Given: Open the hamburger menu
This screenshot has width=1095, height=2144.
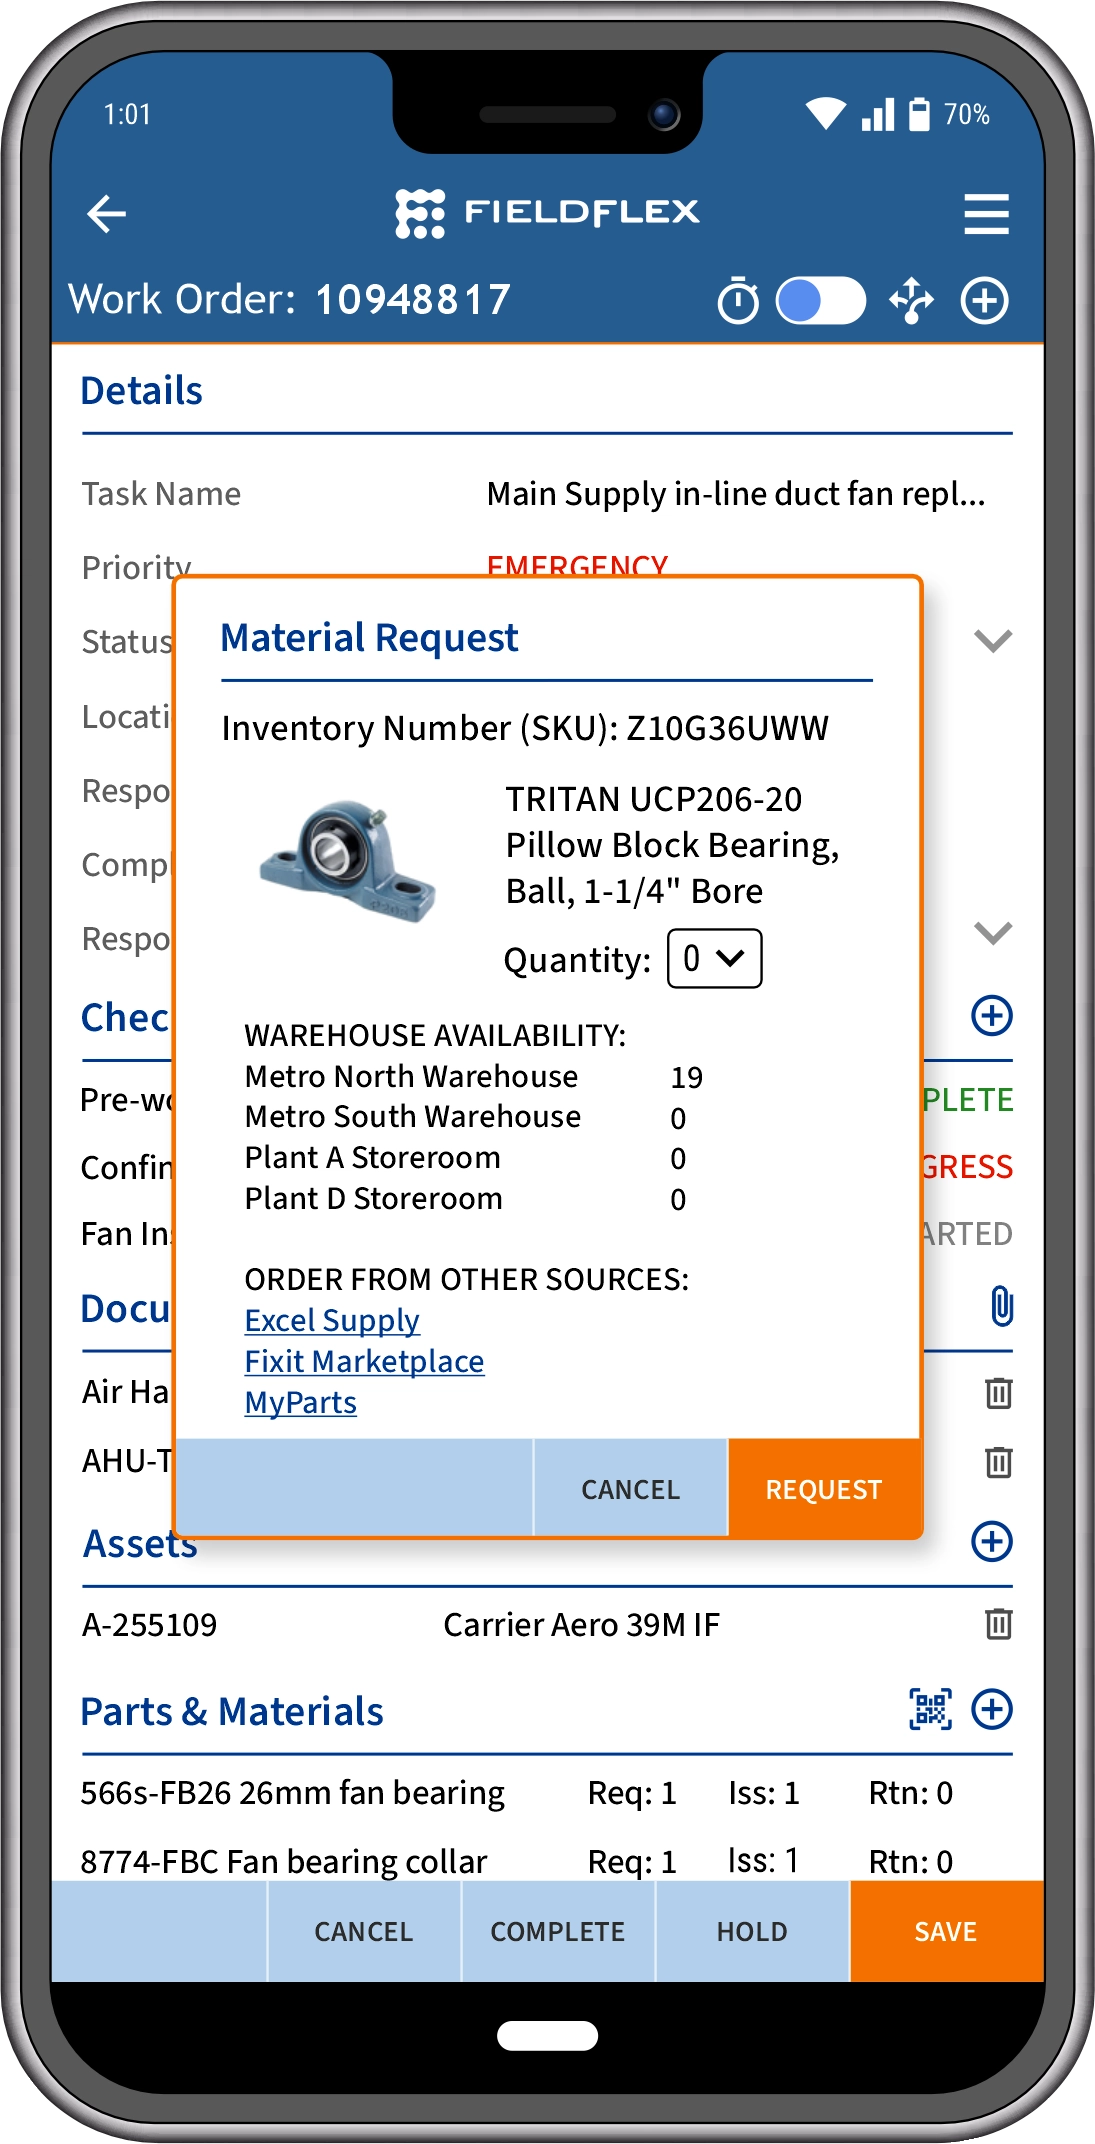Looking at the screenshot, I should click(x=986, y=214).
